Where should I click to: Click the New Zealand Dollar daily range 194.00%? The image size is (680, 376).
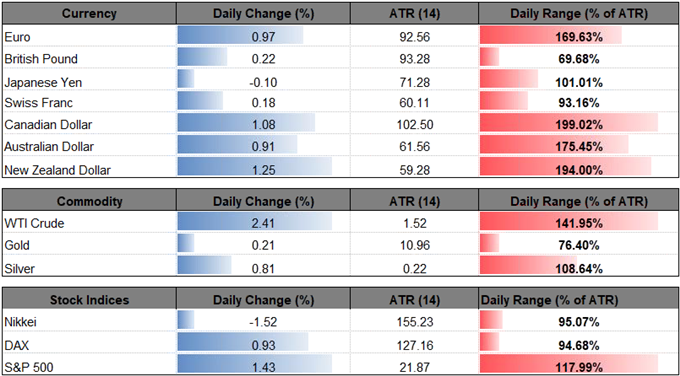pyautogui.click(x=579, y=168)
